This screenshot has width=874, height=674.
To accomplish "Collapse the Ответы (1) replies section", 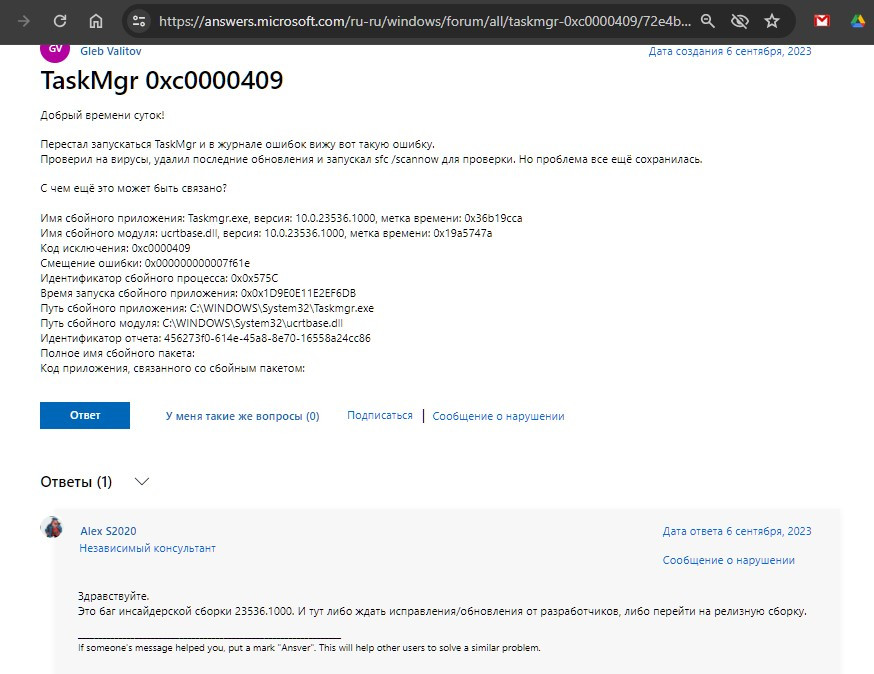I will coord(142,482).
